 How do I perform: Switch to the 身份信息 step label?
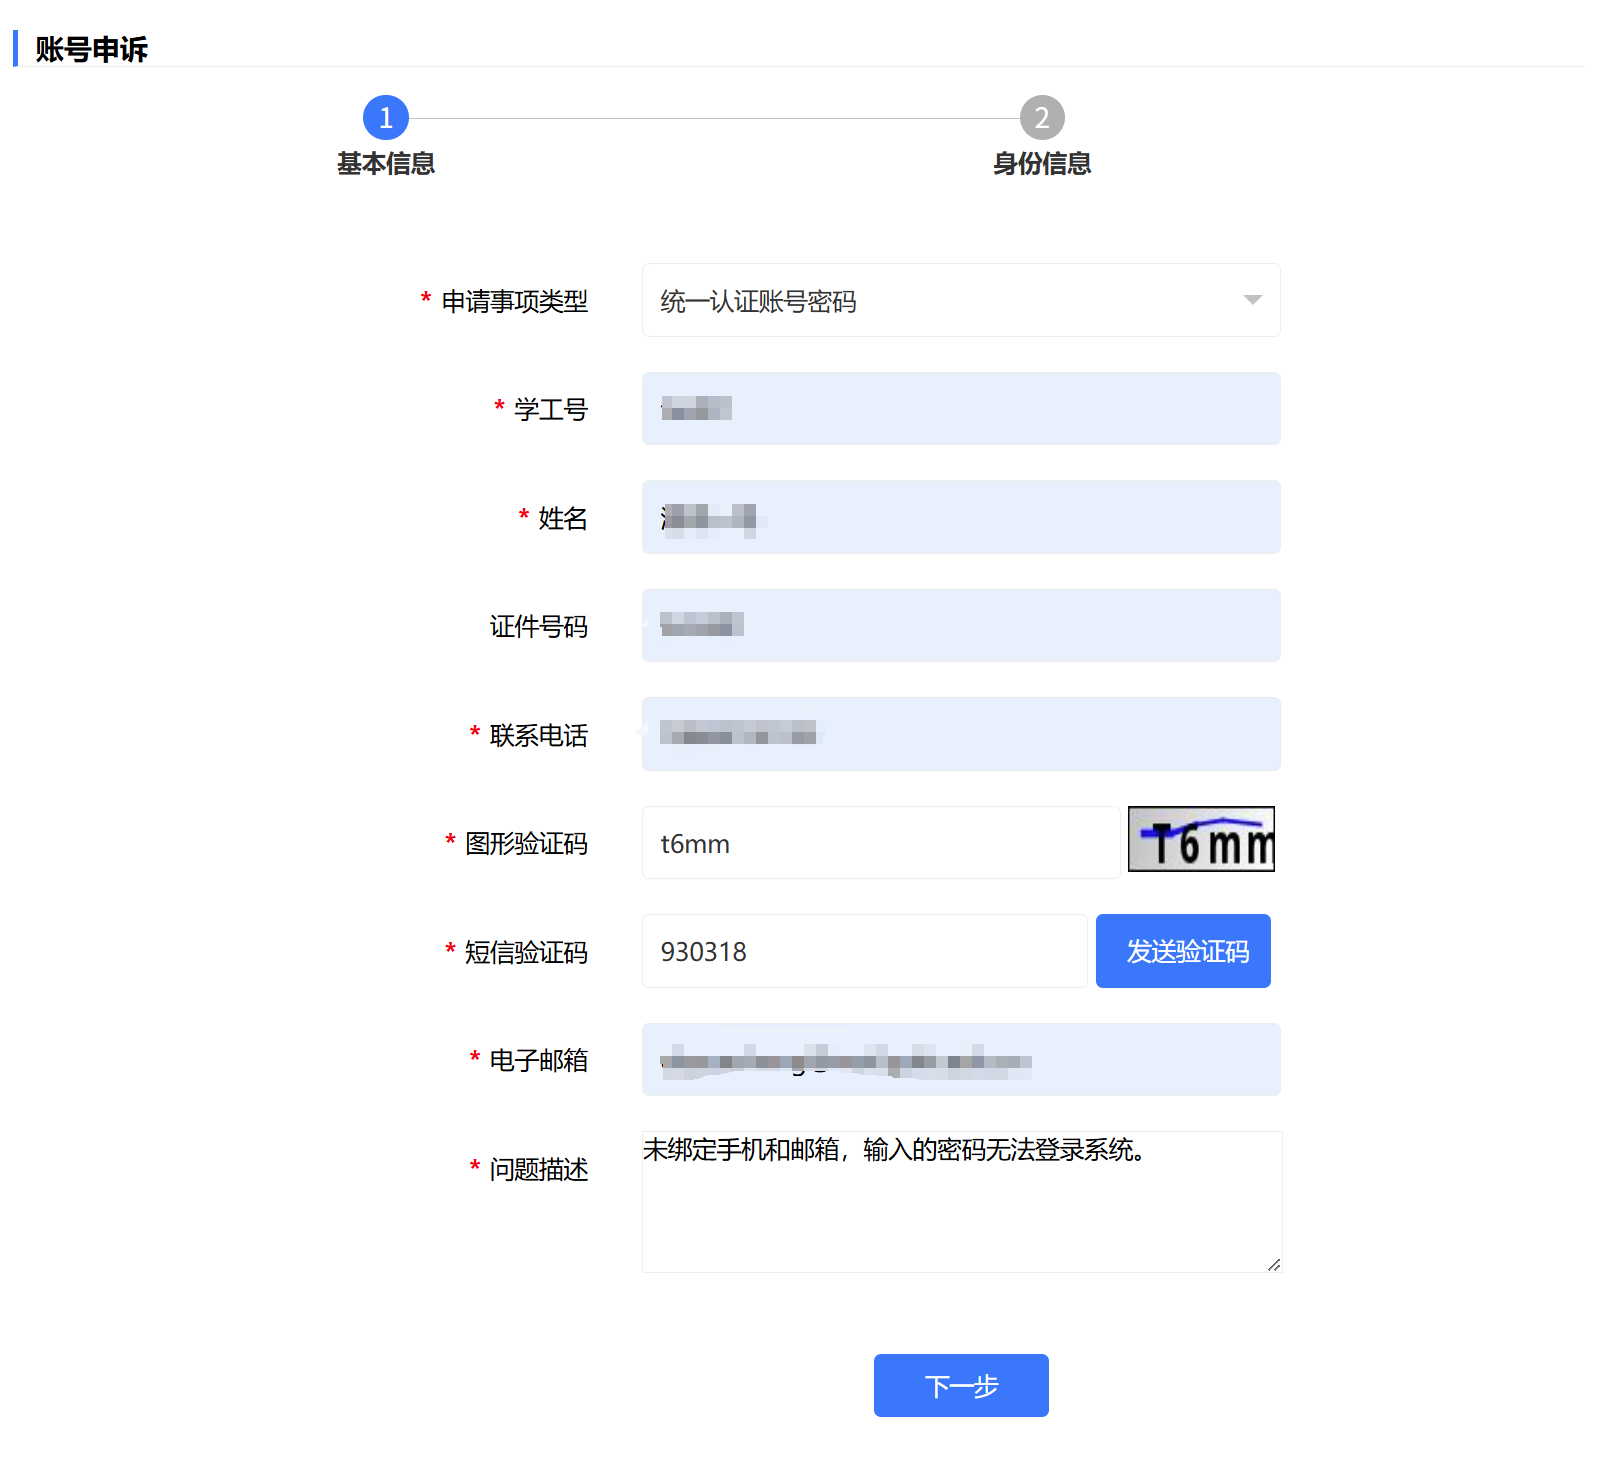pyautogui.click(x=1041, y=164)
